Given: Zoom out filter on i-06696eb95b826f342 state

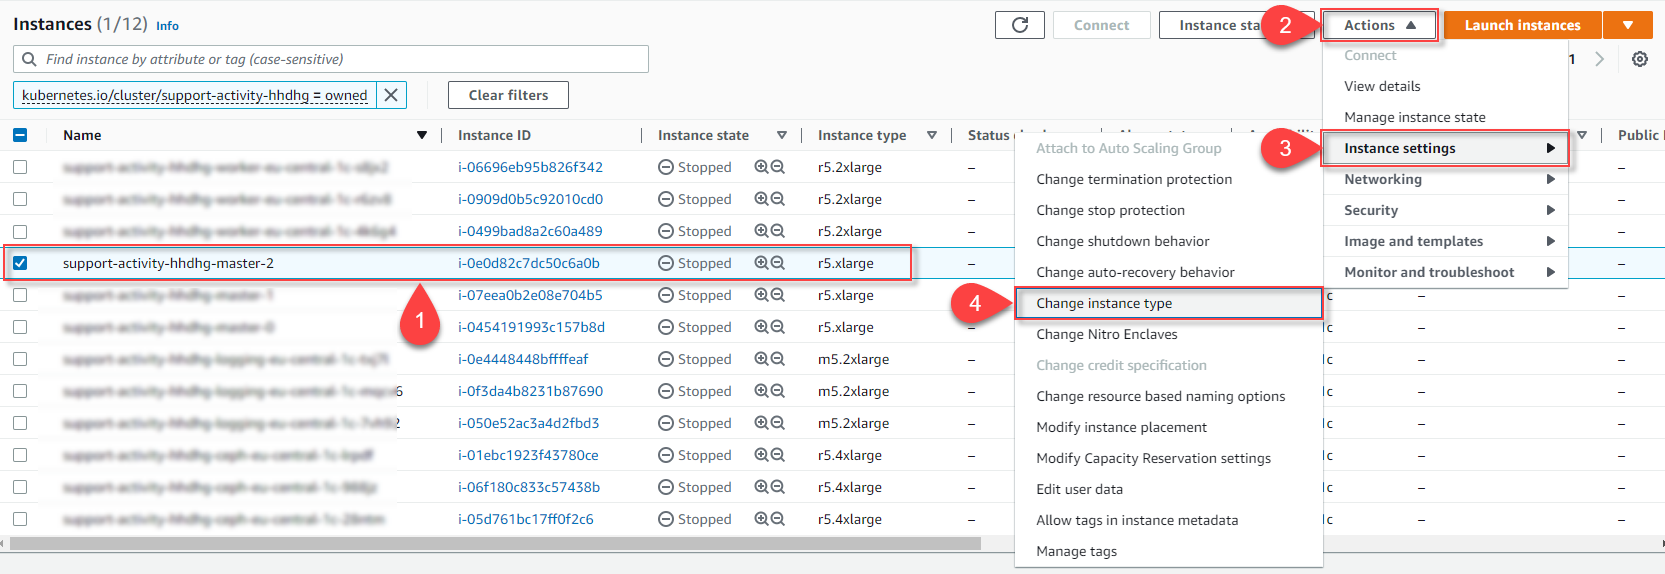Looking at the screenshot, I should point(778,167).
